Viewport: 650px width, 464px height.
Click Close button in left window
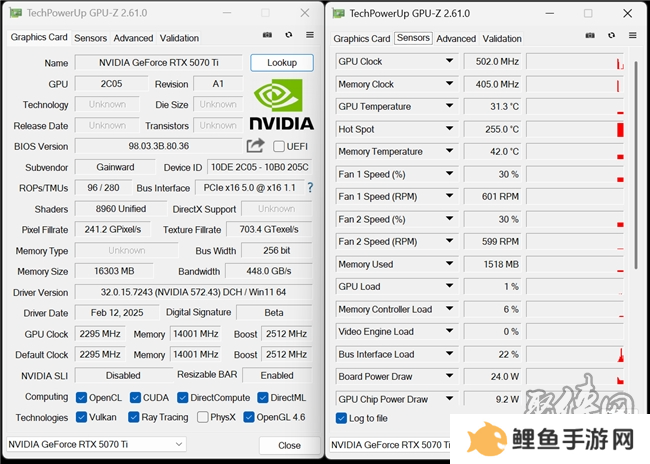[289, 445]
